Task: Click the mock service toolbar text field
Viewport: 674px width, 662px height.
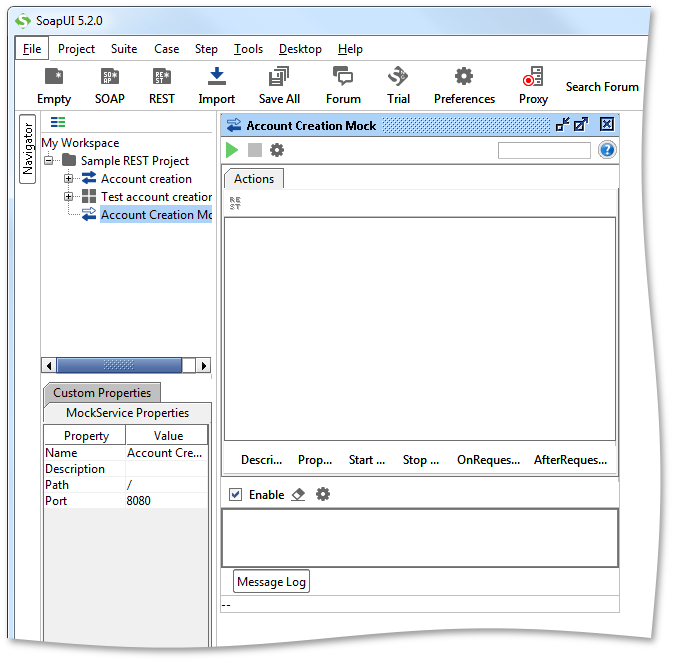Action: (x=544, y=150)
